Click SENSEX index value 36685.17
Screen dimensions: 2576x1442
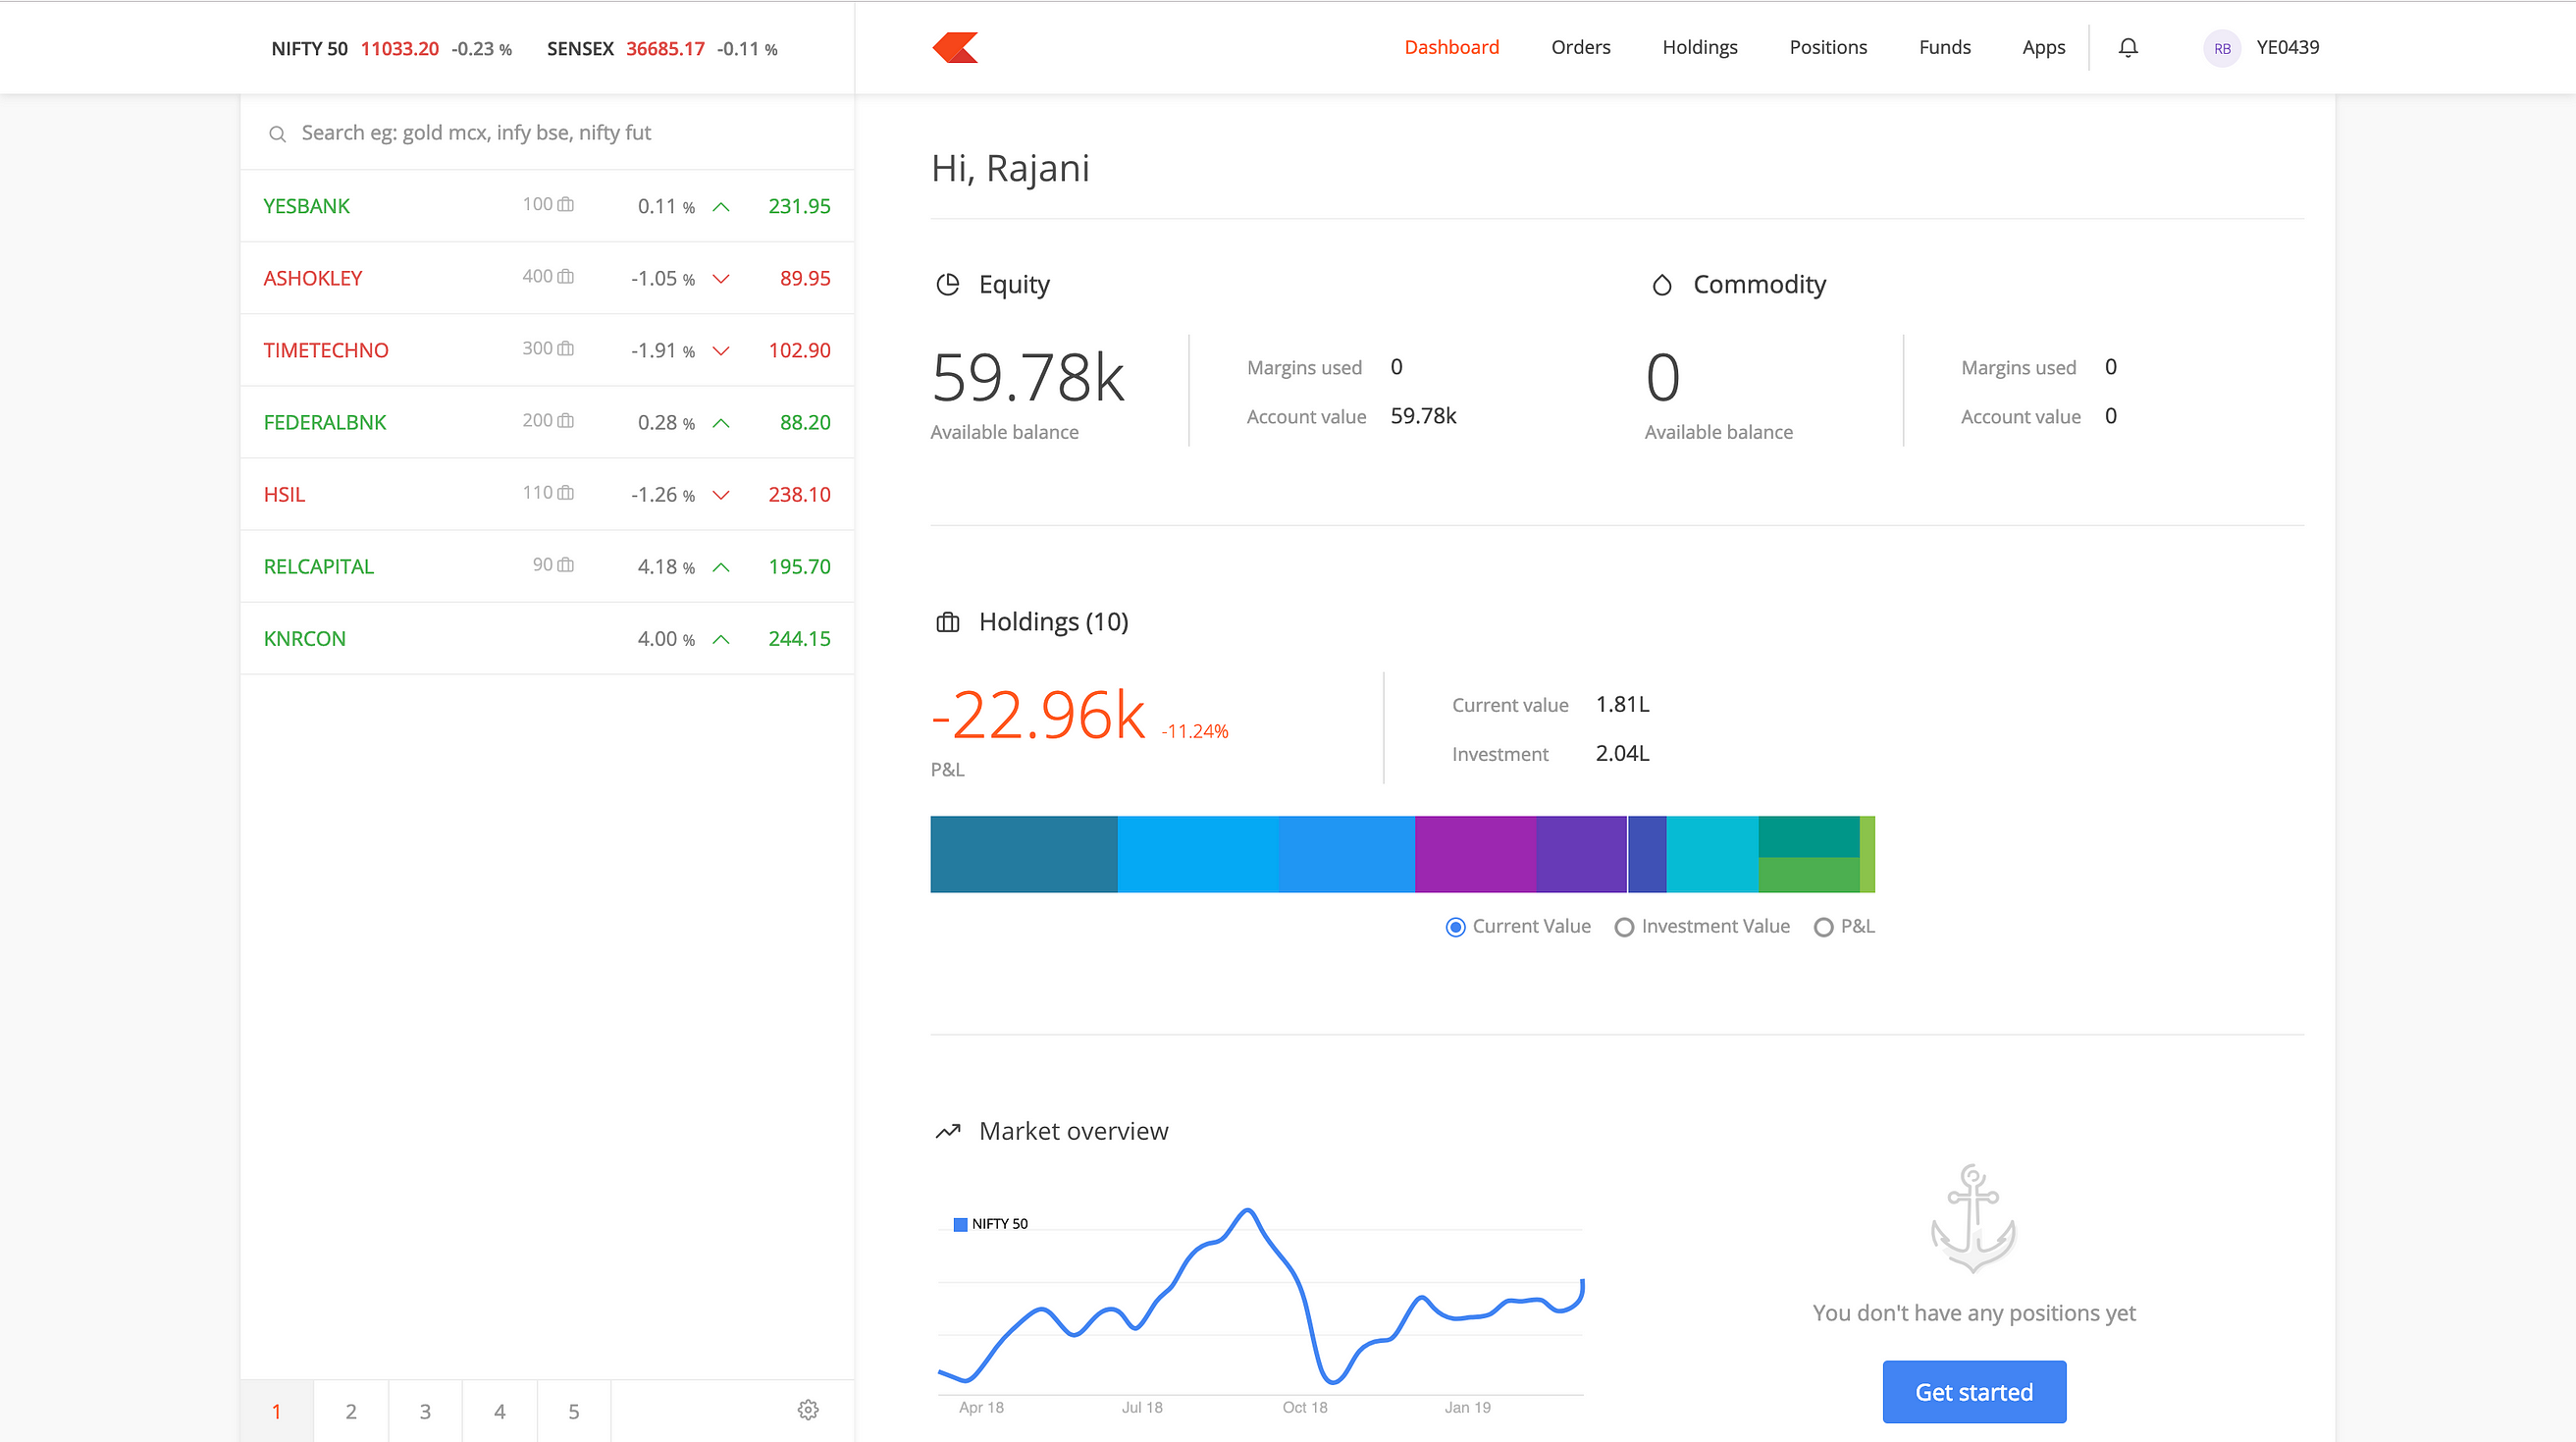pyautogui.click(x=665, y=49)
